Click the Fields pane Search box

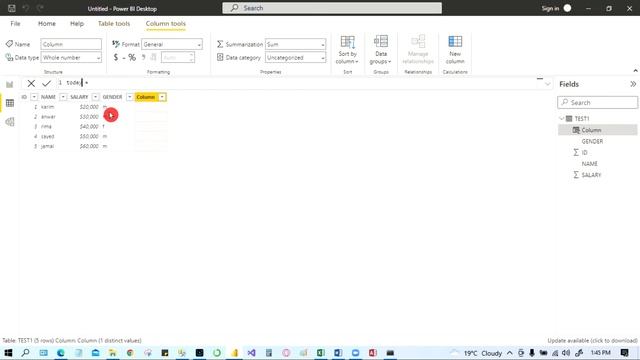click(597, 102)
